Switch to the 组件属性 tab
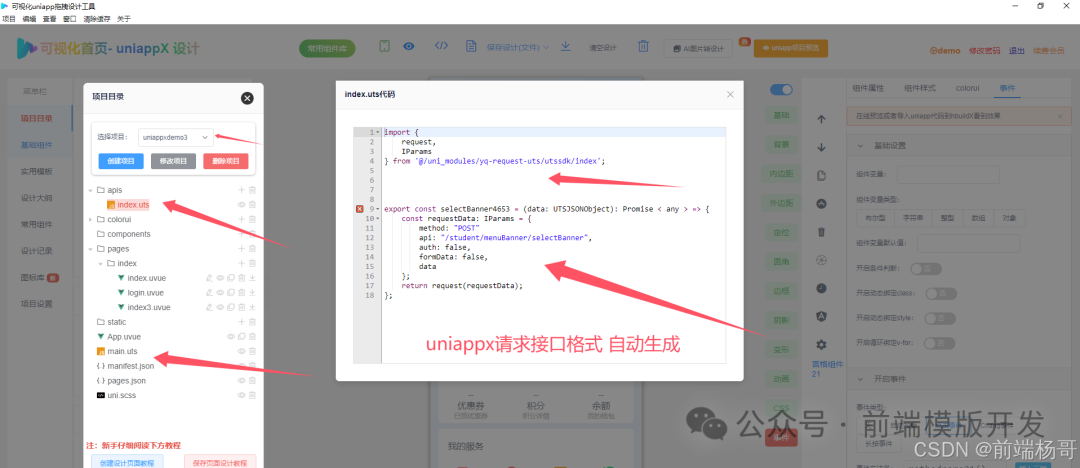The height and width of the screenshot is (468, 1080). click(868, 88)
